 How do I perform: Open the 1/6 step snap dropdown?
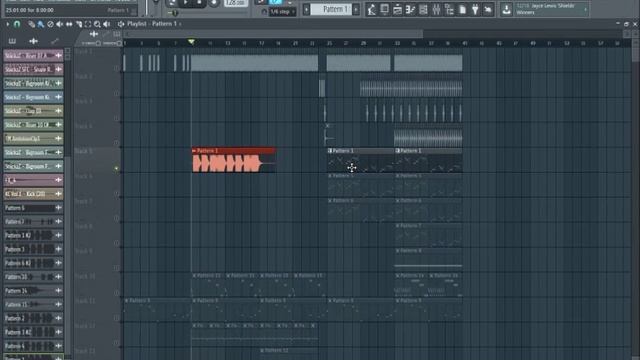(x=283, y=12)
